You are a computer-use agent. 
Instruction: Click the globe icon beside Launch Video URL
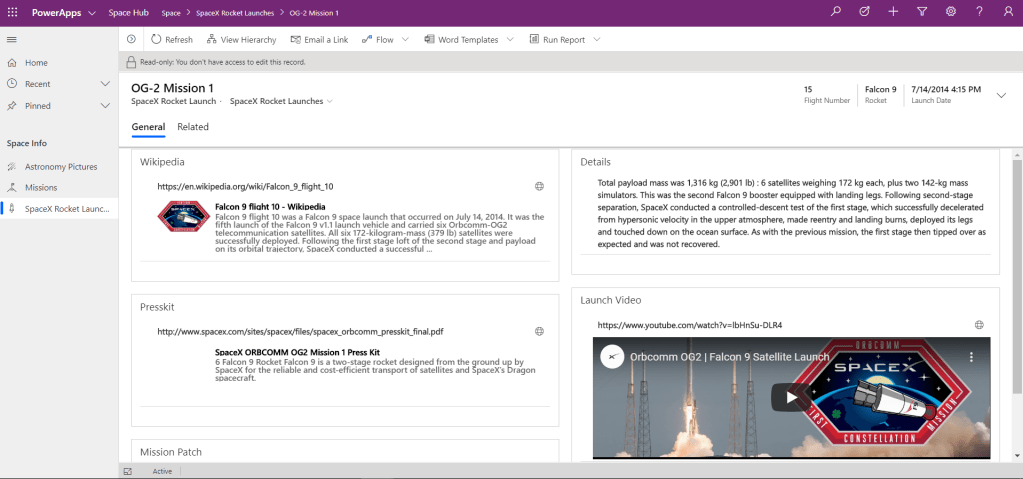point(979,325)
